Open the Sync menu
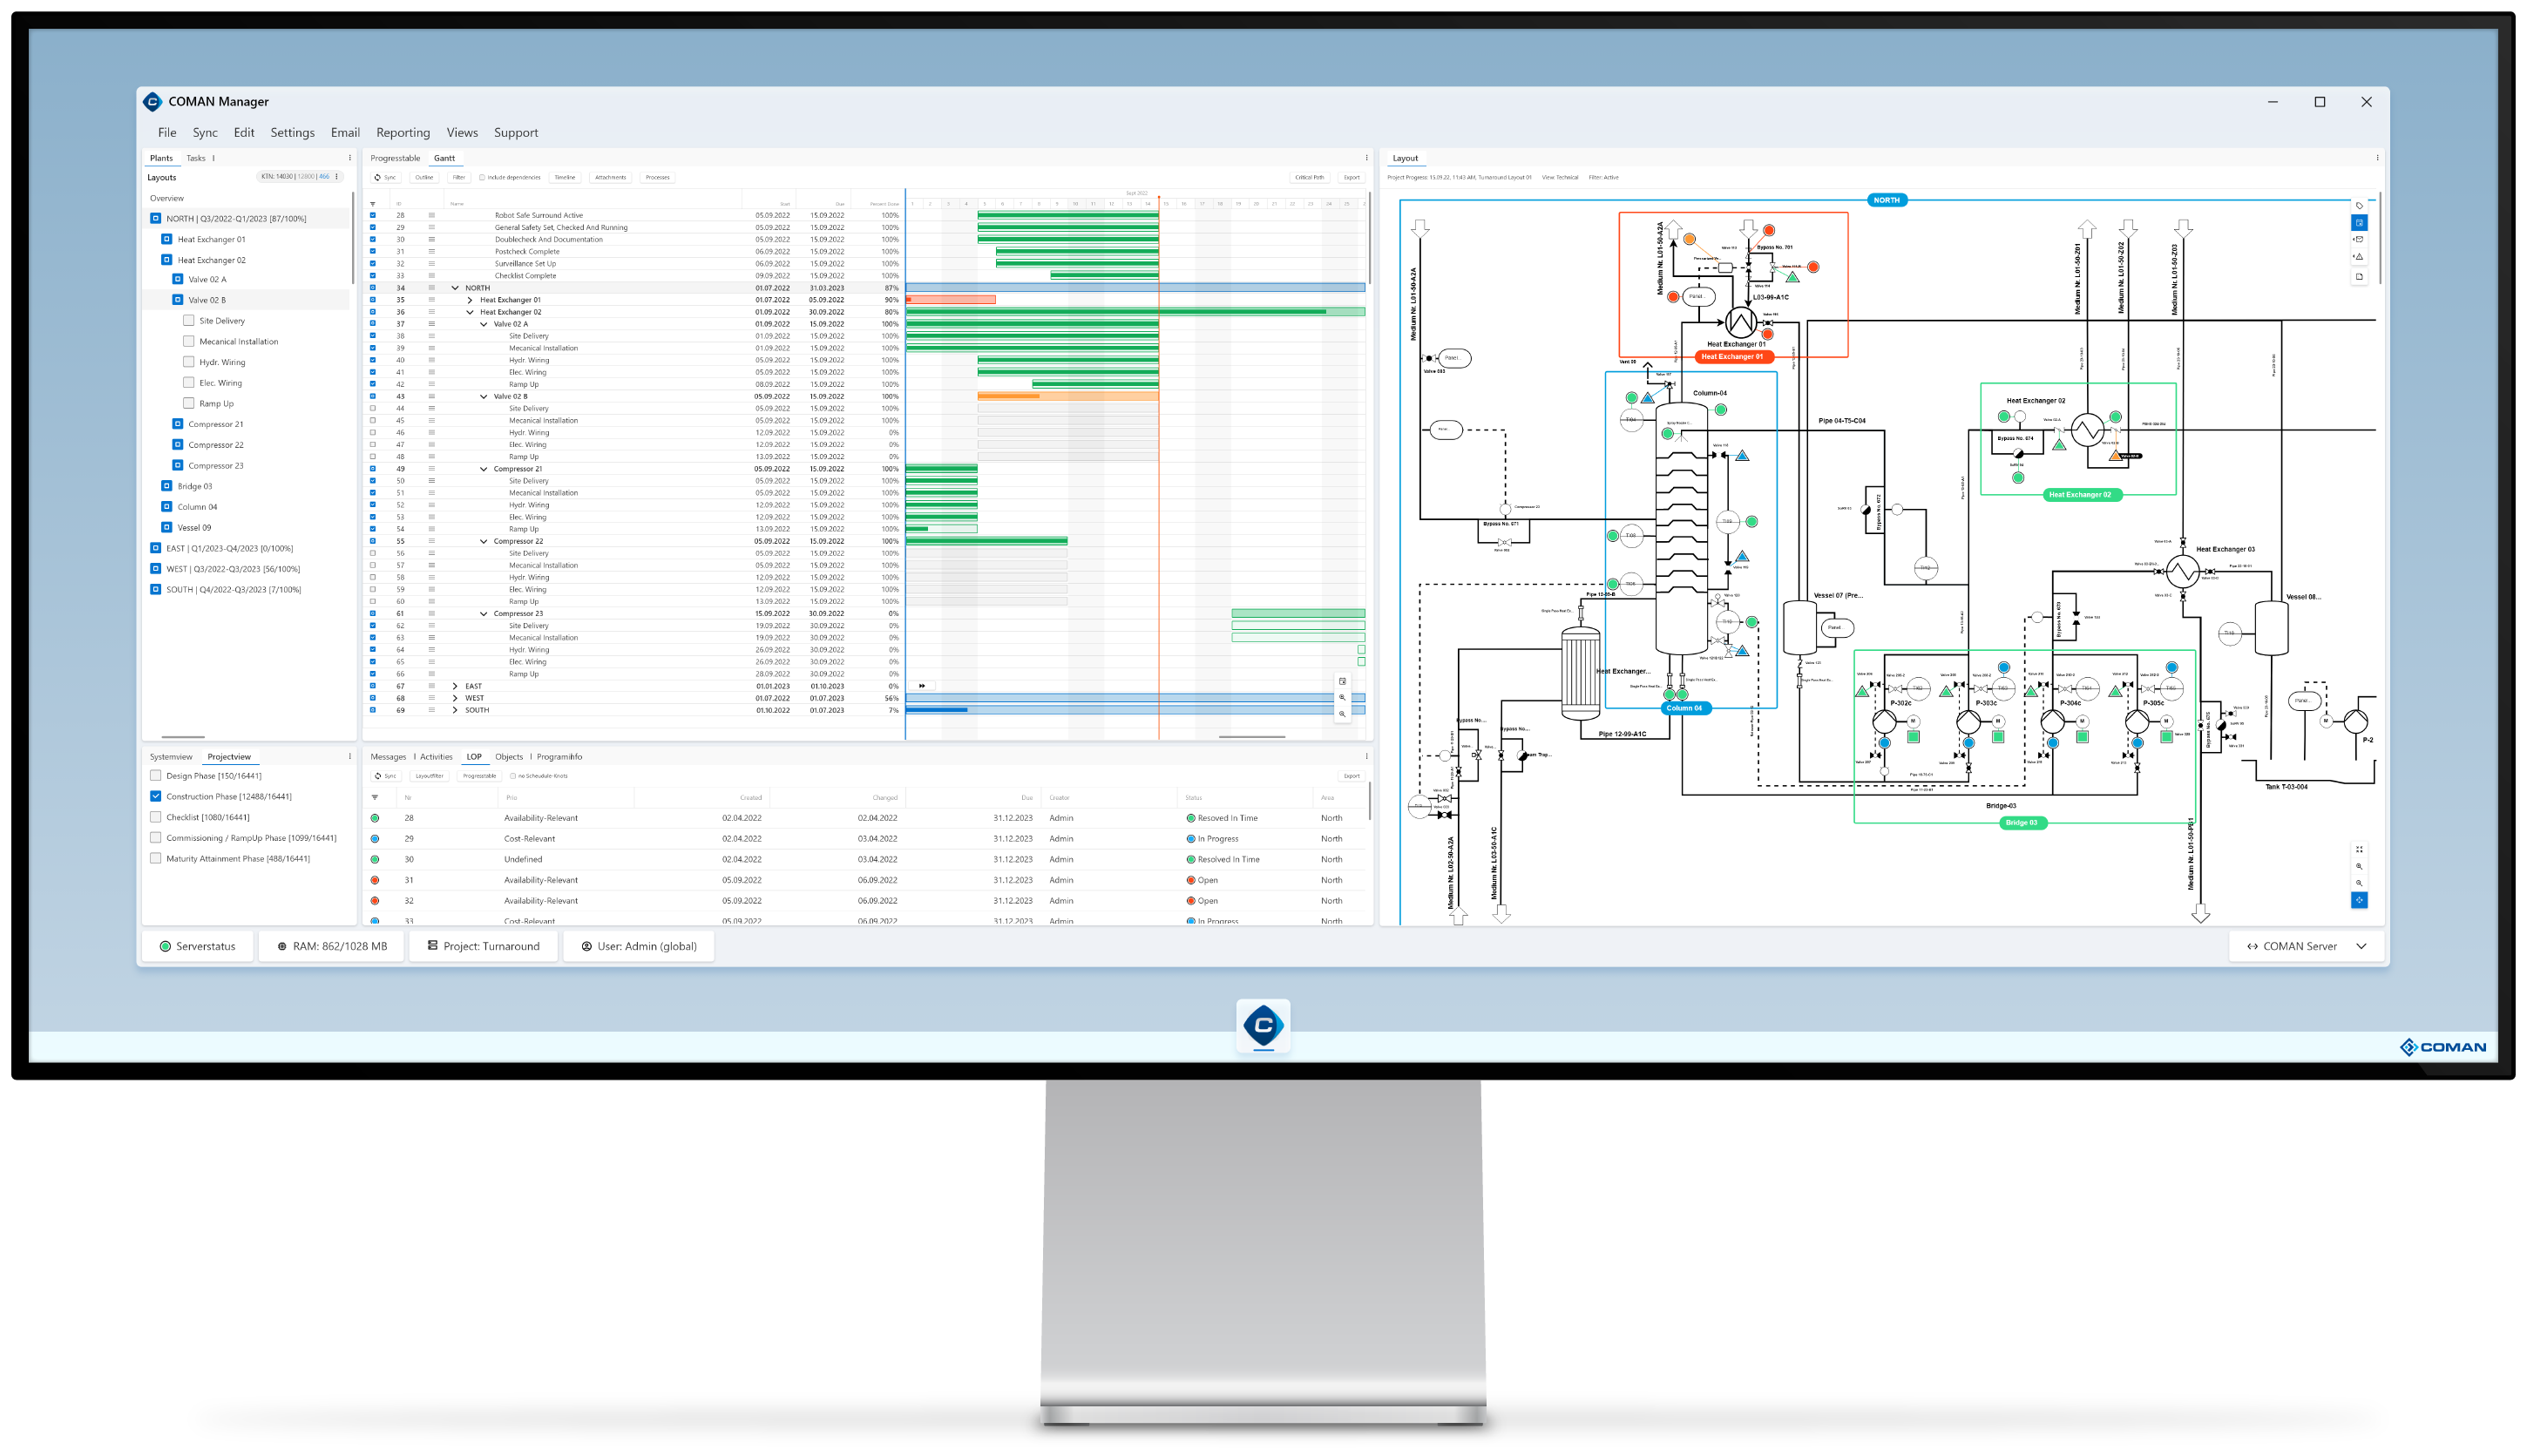Viewport: 2527px width, 1456px height. (x=205, y=133)
